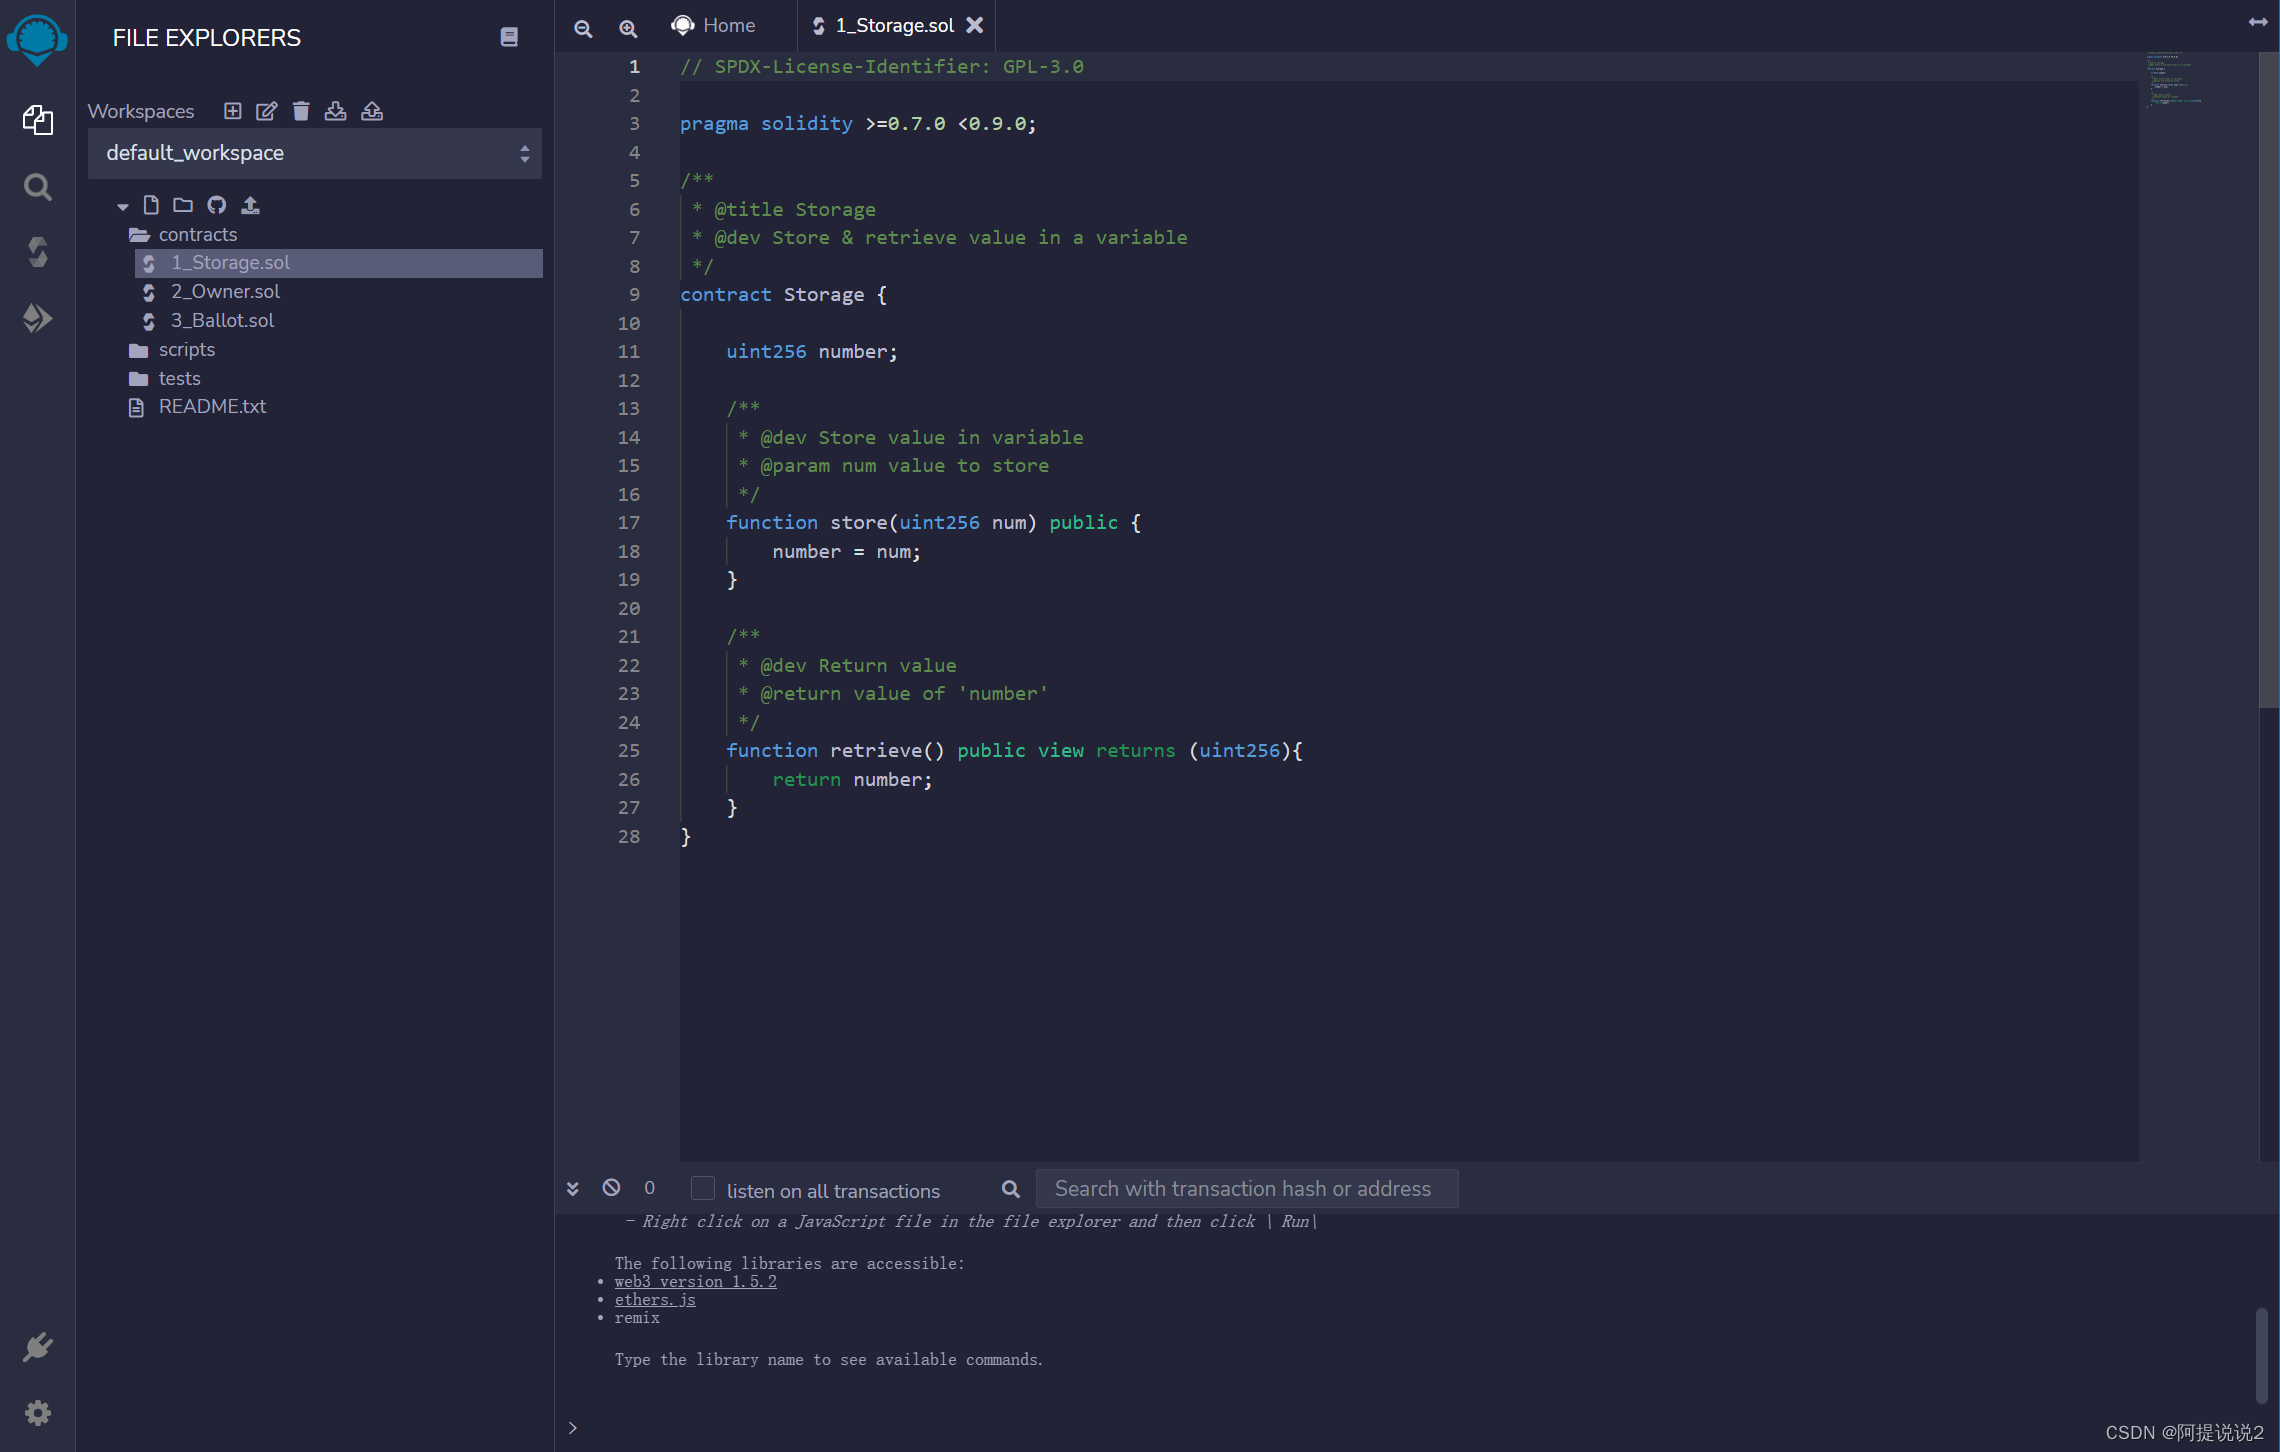Zoom out the editor font
The width and height of the screenshot is (2280, 1452).
coord(583,28)
